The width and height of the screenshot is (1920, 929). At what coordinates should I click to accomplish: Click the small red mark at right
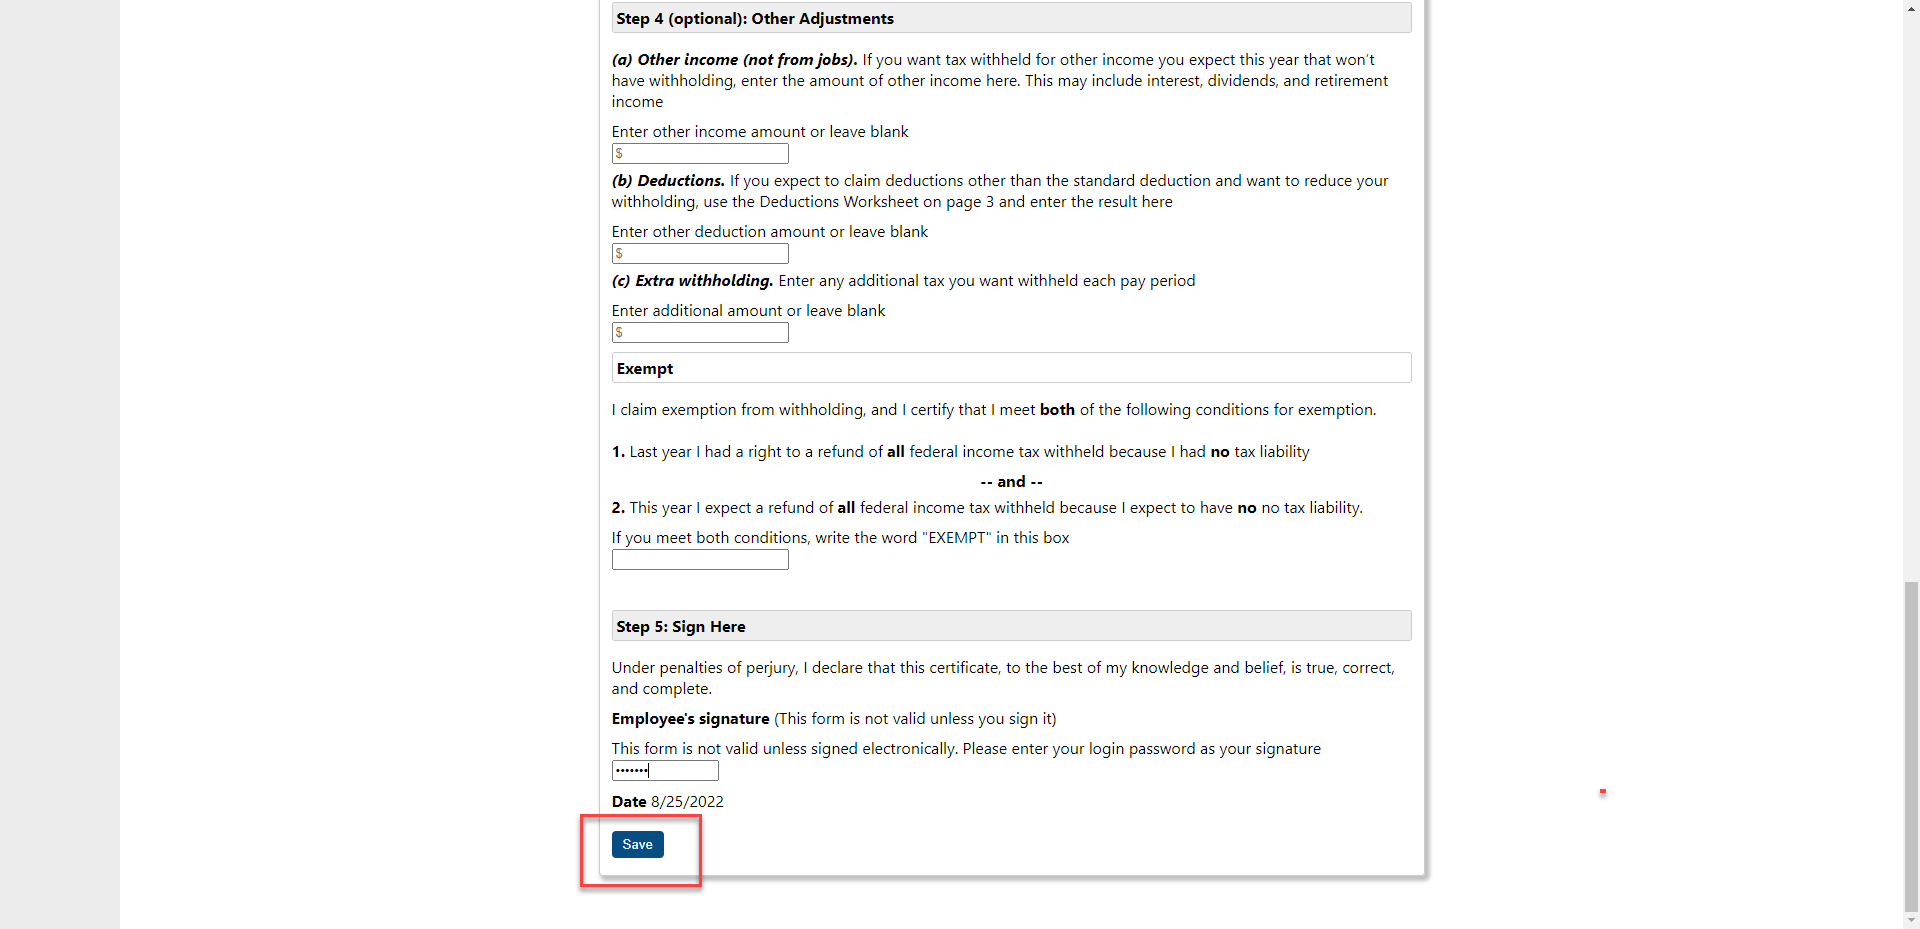pyautogui.click(x=1603, y=792)
